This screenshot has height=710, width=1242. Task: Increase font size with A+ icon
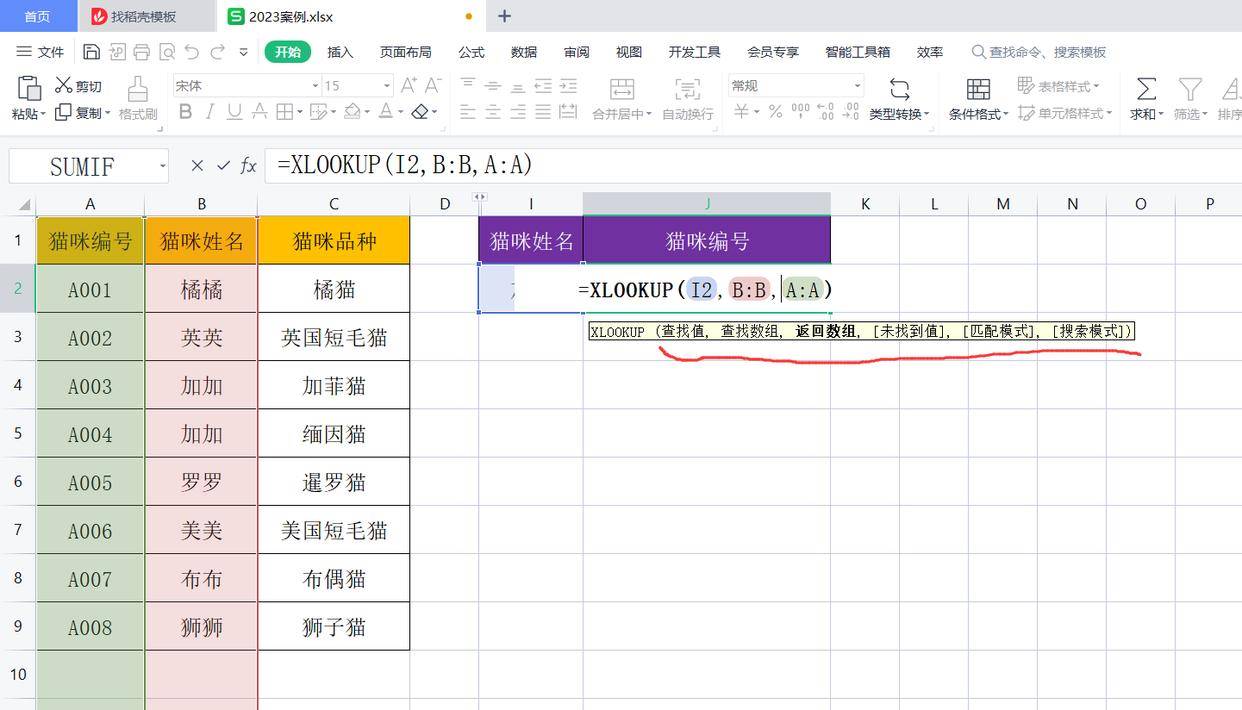coord(409,86)
